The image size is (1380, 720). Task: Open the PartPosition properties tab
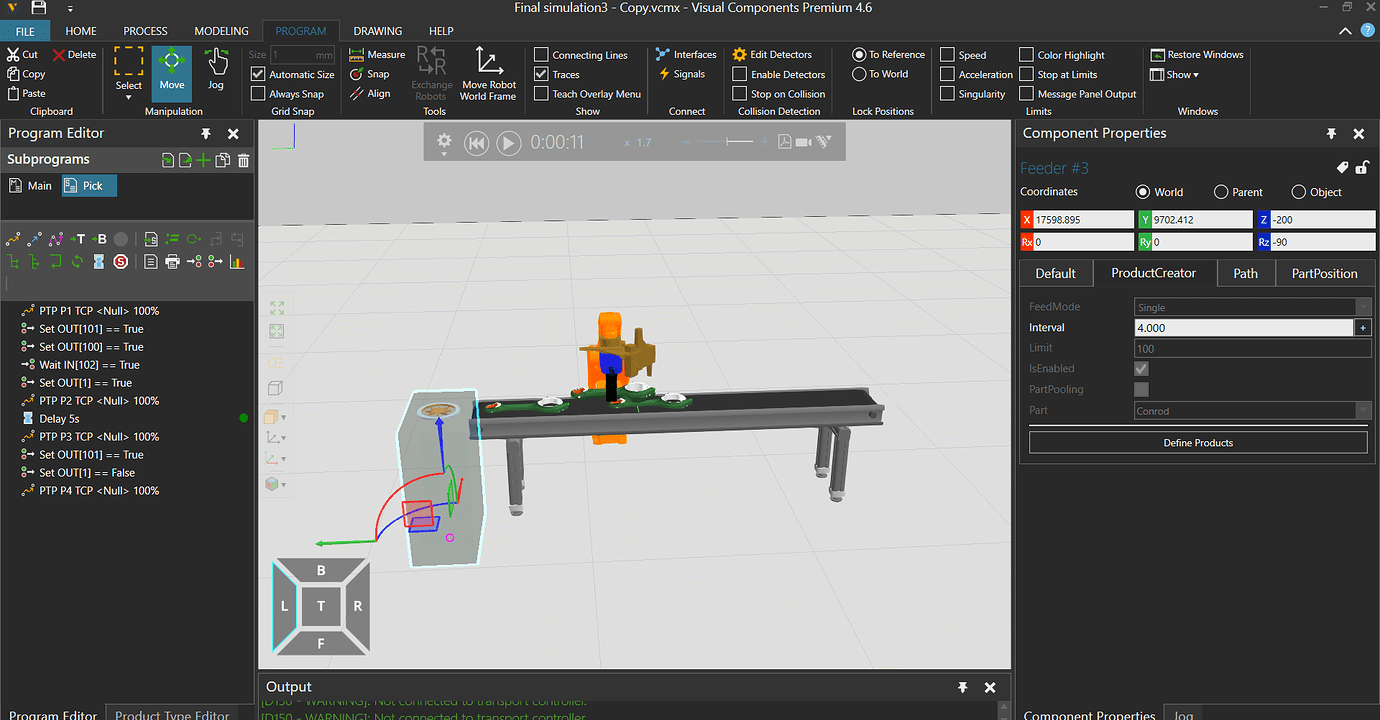(x=1324, y=273)
